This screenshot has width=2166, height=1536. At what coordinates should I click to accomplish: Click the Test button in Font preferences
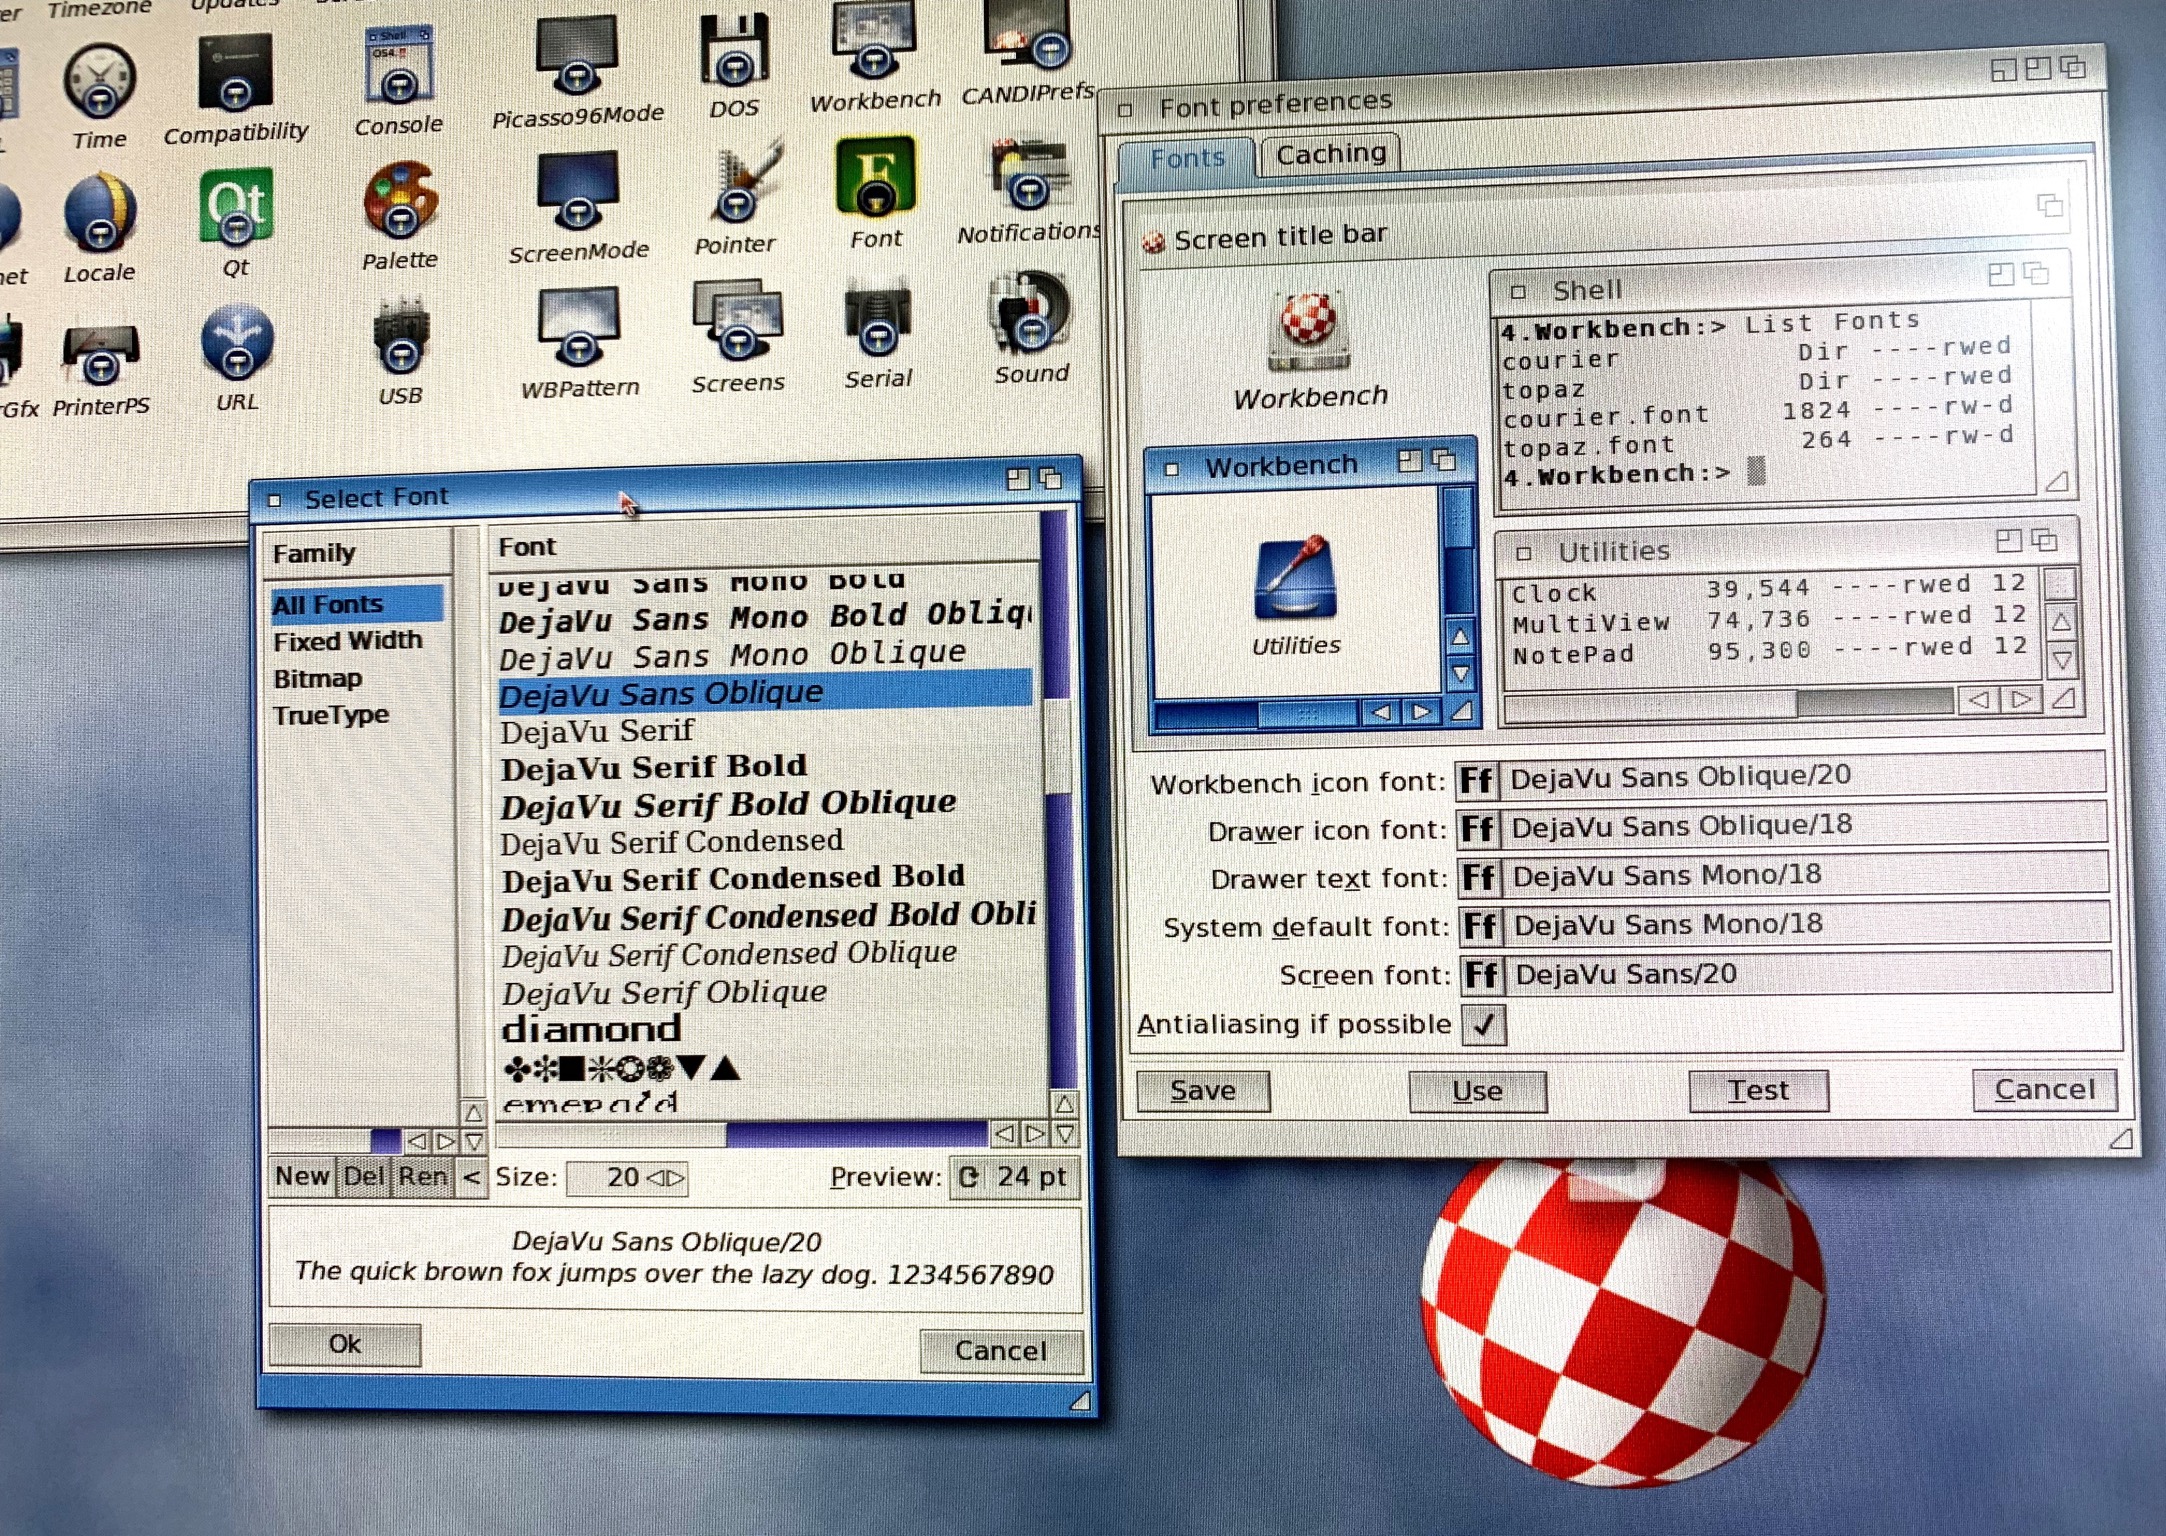point(1757,1090)
